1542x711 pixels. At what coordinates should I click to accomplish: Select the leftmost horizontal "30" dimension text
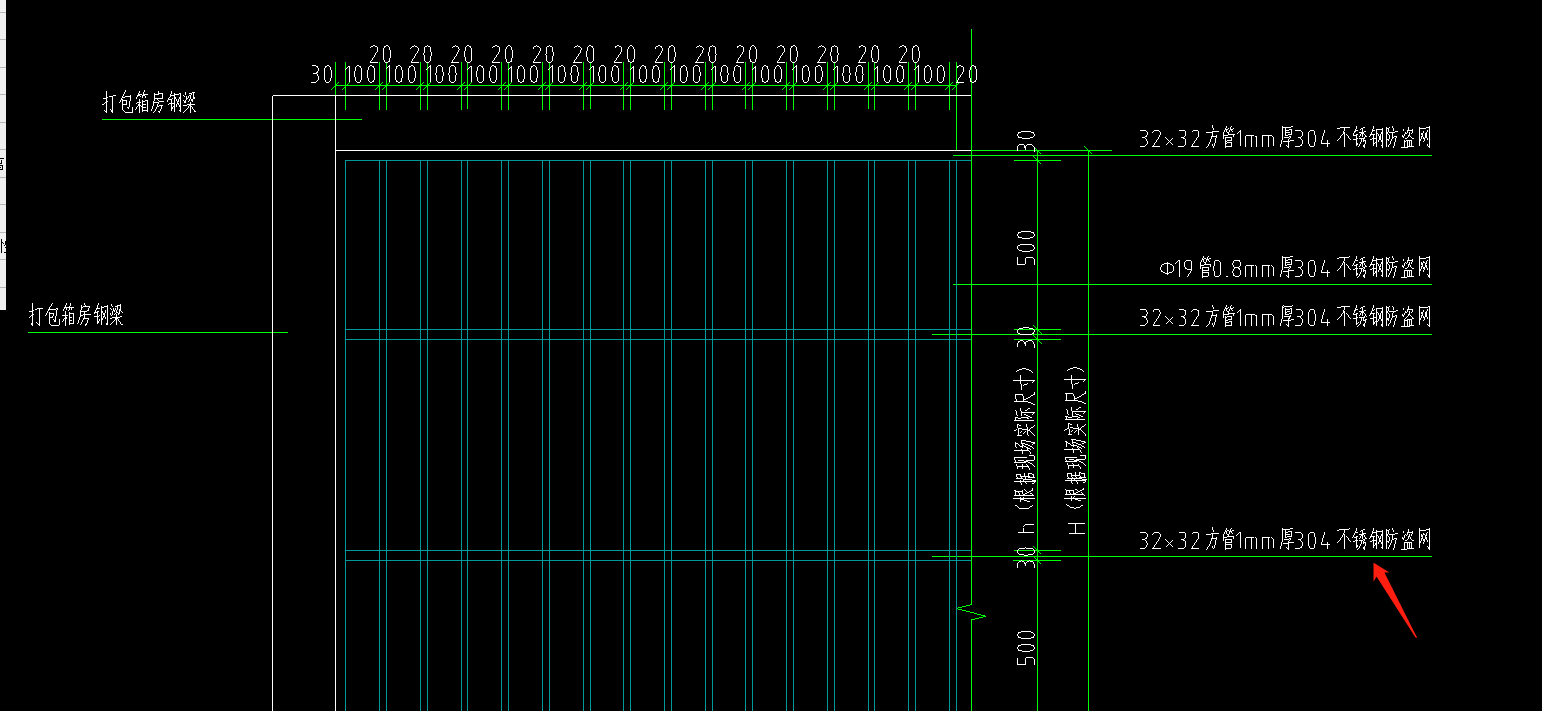[321, 74]
